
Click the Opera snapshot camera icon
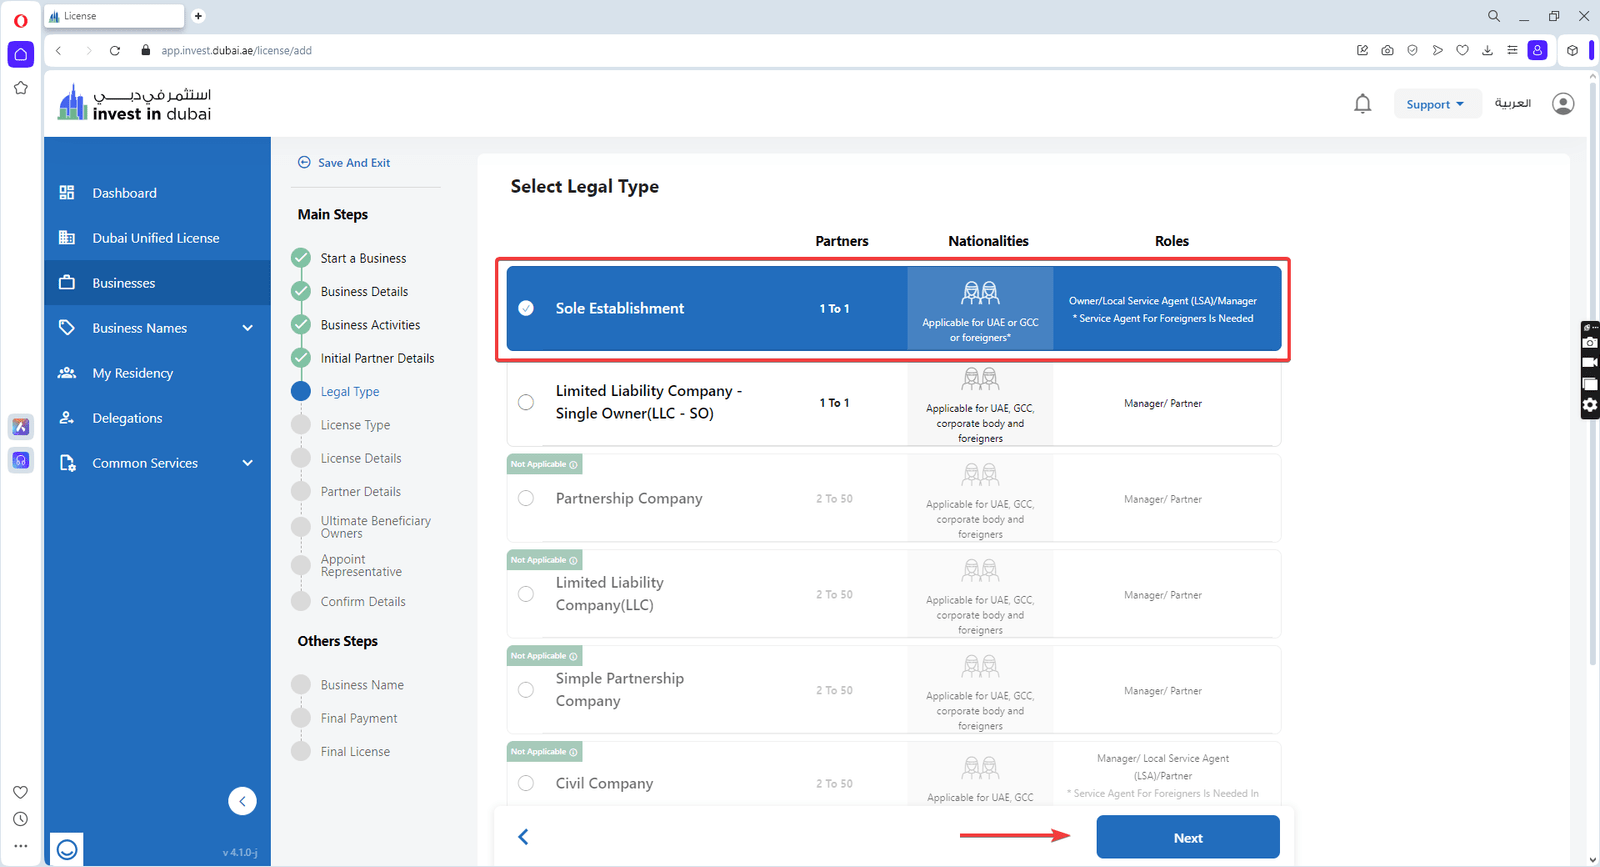[1387, 50]
